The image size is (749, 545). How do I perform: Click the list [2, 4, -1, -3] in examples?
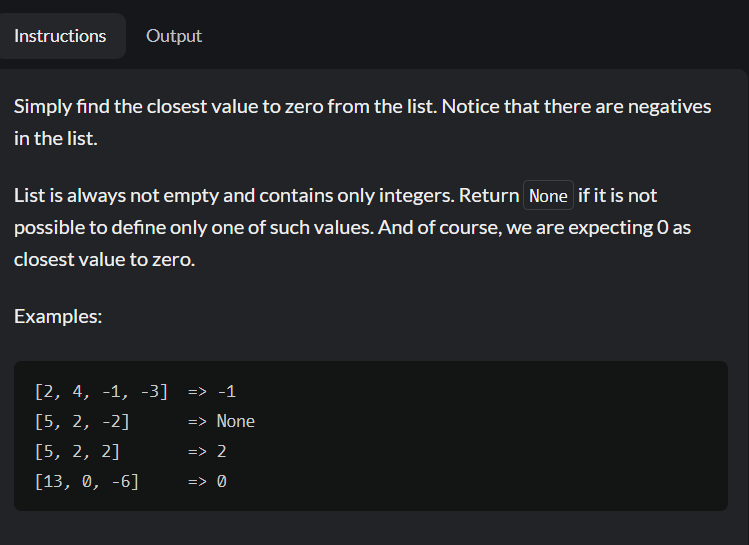coord(101,392)
